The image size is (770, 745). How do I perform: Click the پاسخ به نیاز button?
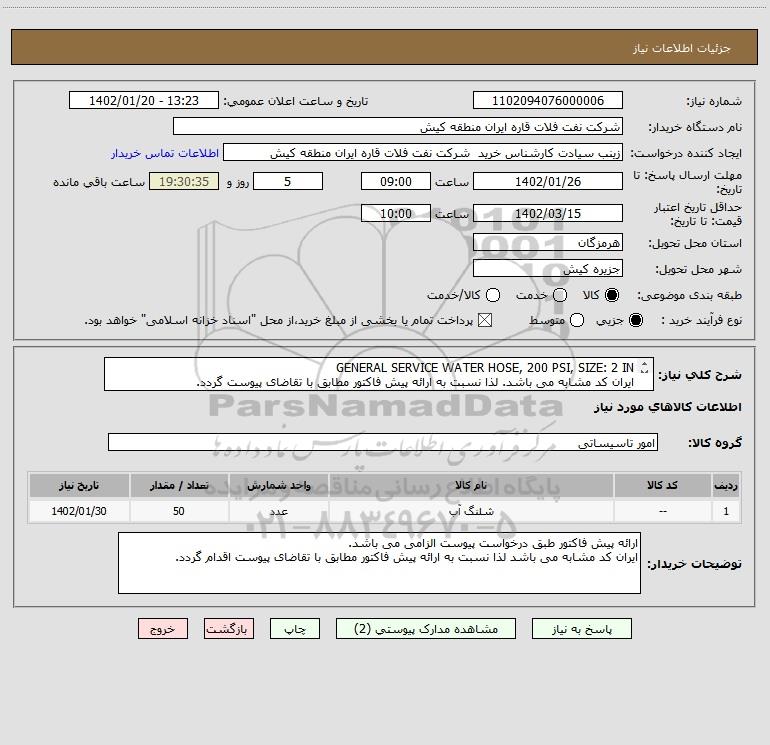click(581, 629)
